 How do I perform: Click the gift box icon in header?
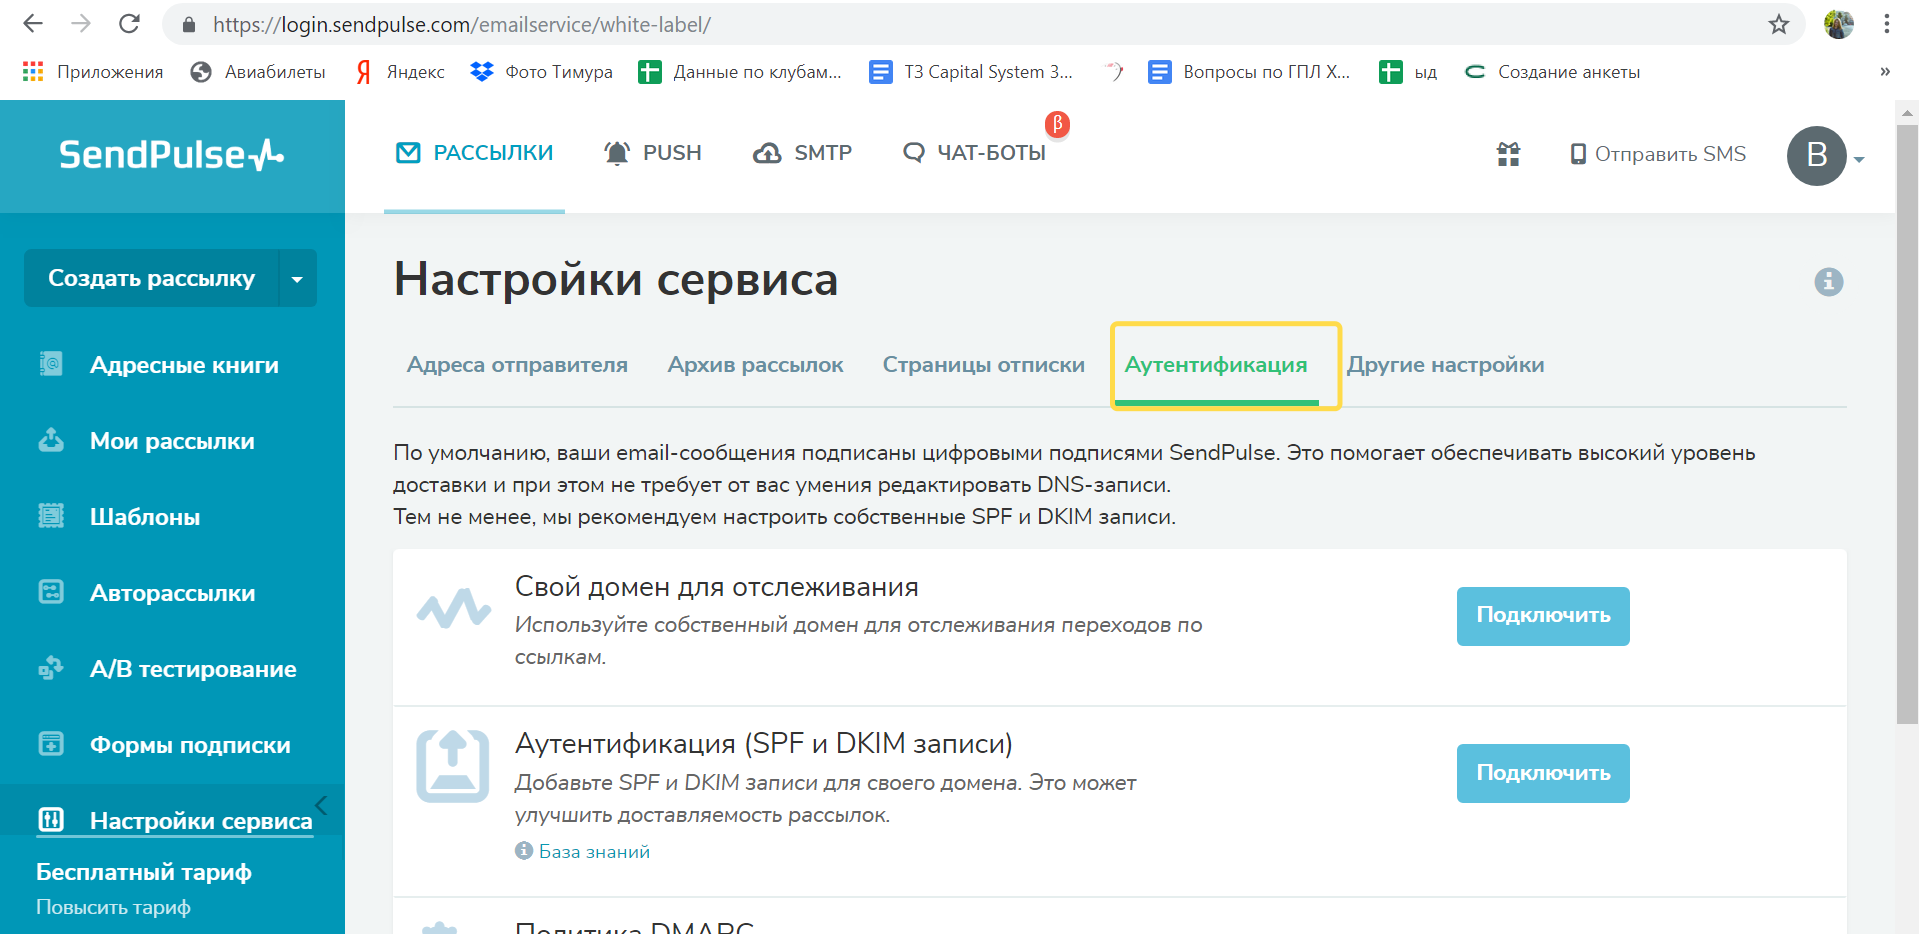[x=1508, y=154]
